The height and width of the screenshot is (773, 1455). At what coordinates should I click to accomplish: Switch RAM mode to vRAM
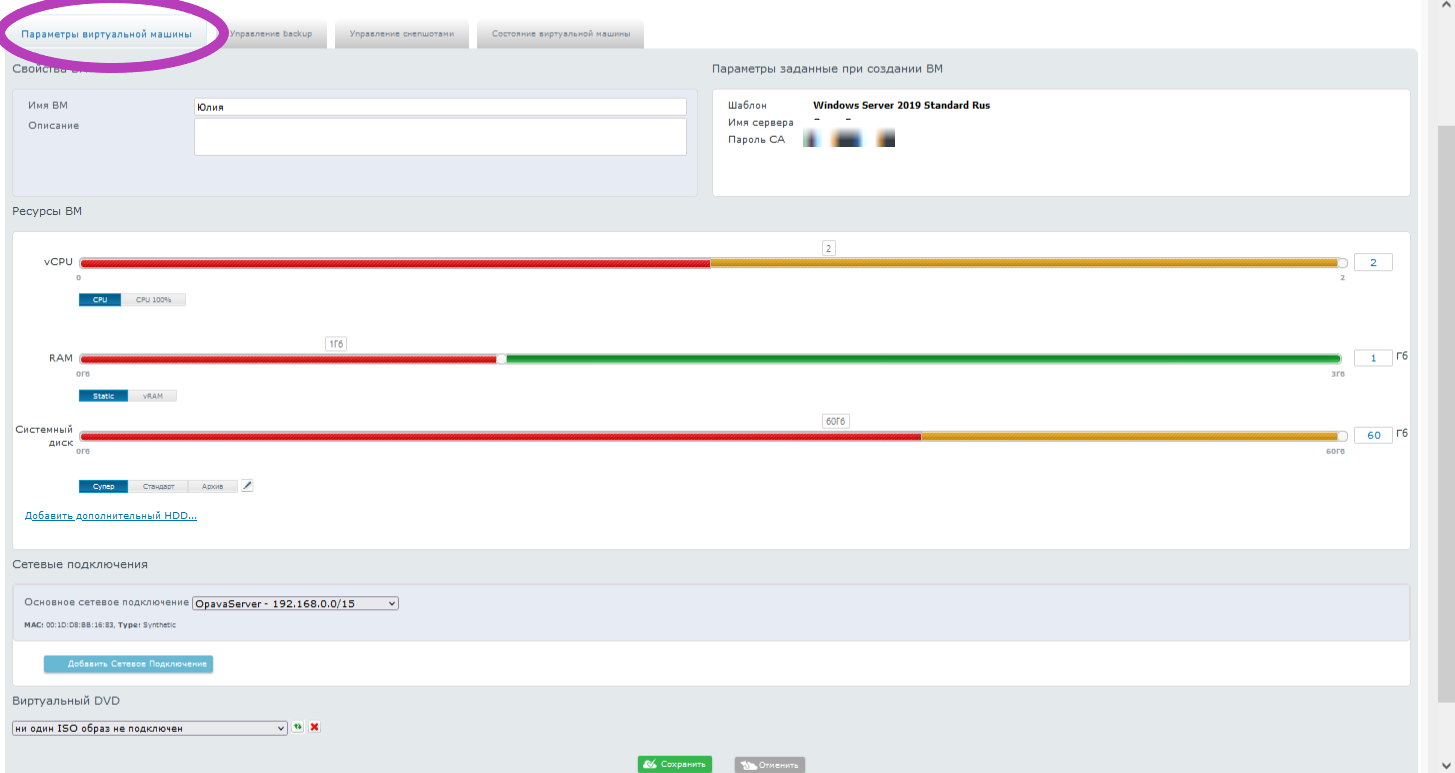pyautogui.click(x=152, y=396)
